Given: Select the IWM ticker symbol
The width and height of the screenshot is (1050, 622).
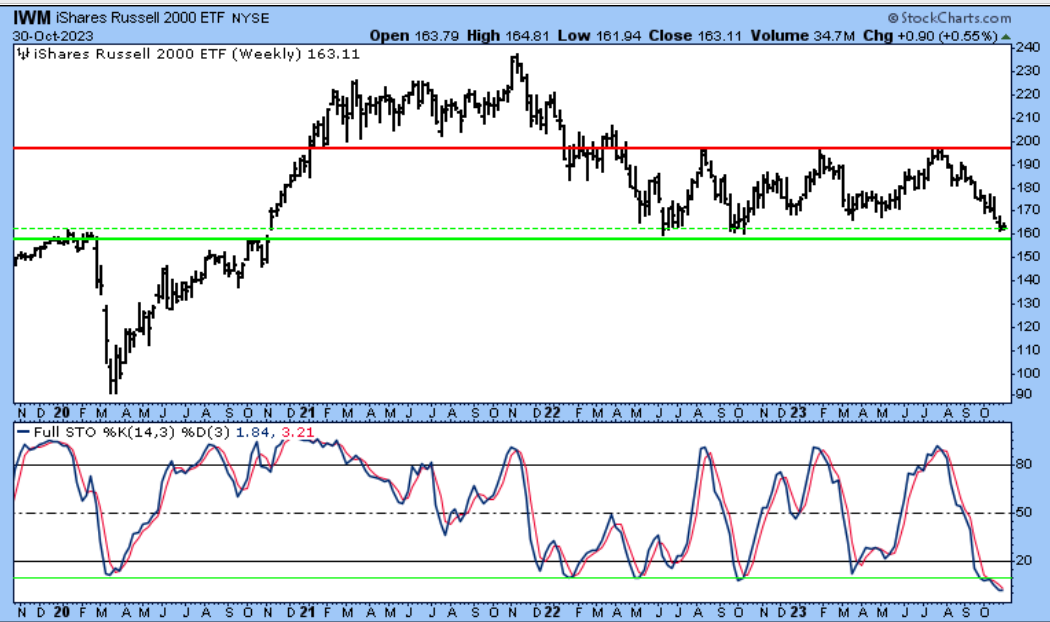Looking at the screenshot, I should [x=32, y=17].
